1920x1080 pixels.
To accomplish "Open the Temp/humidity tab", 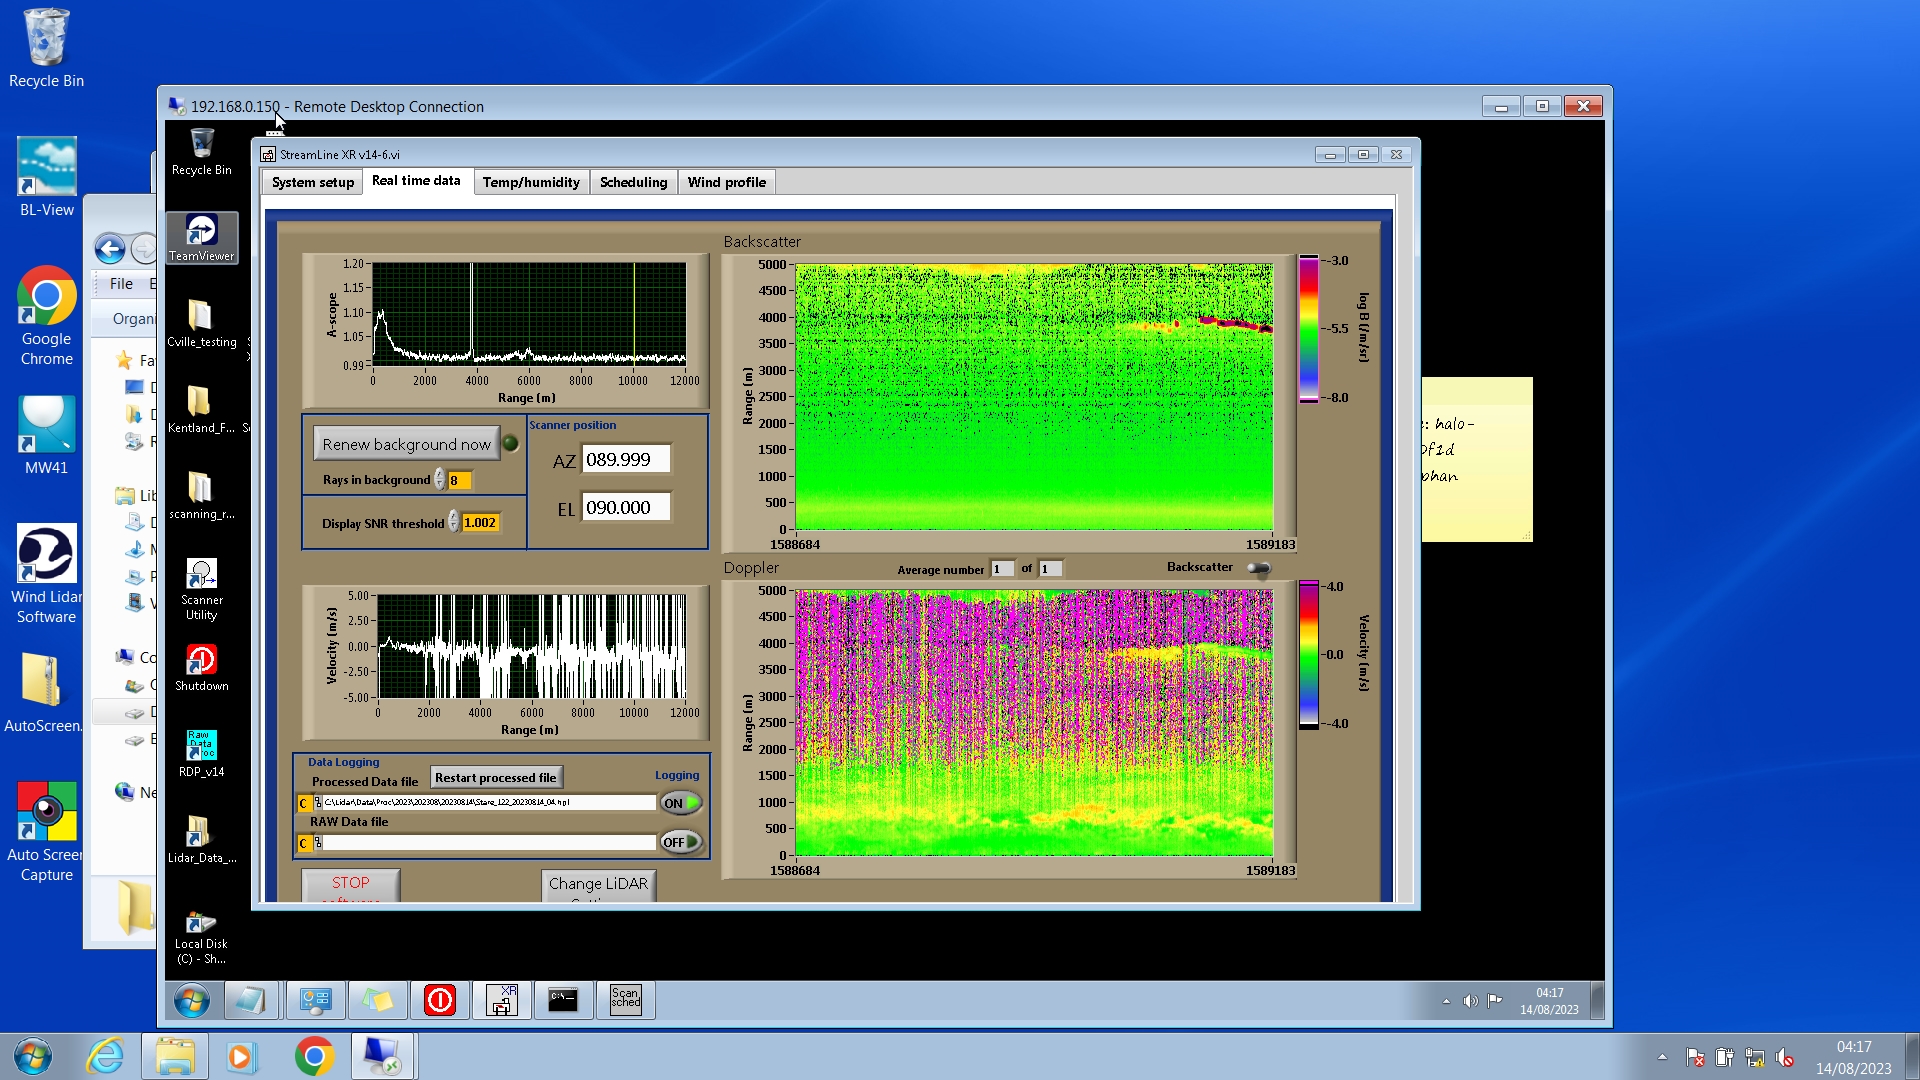I will [x=530, y=182].
